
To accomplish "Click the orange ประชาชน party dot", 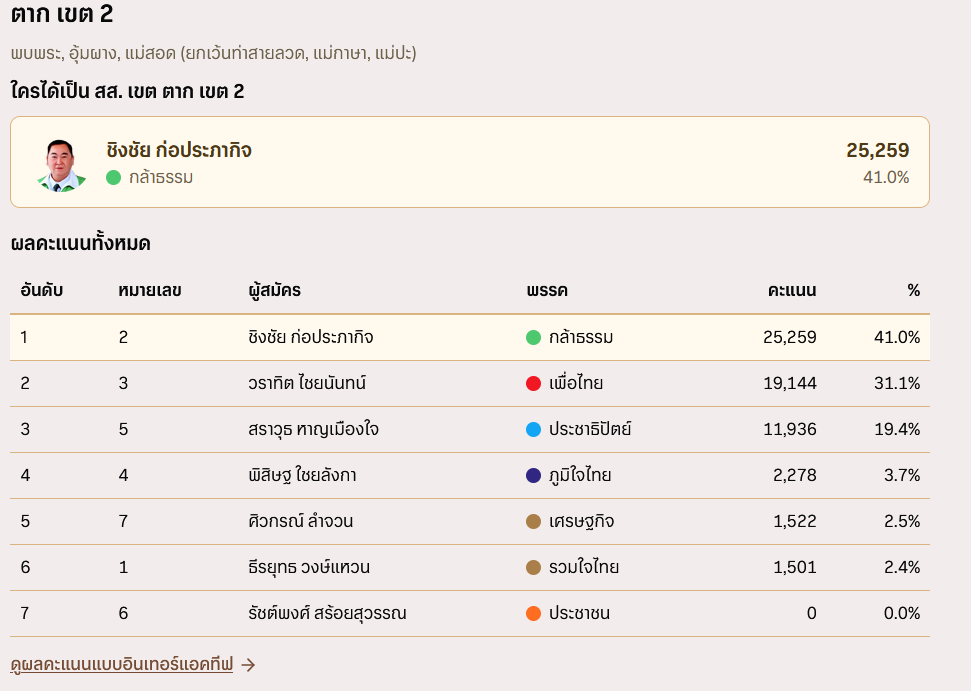I will point(533,613).
